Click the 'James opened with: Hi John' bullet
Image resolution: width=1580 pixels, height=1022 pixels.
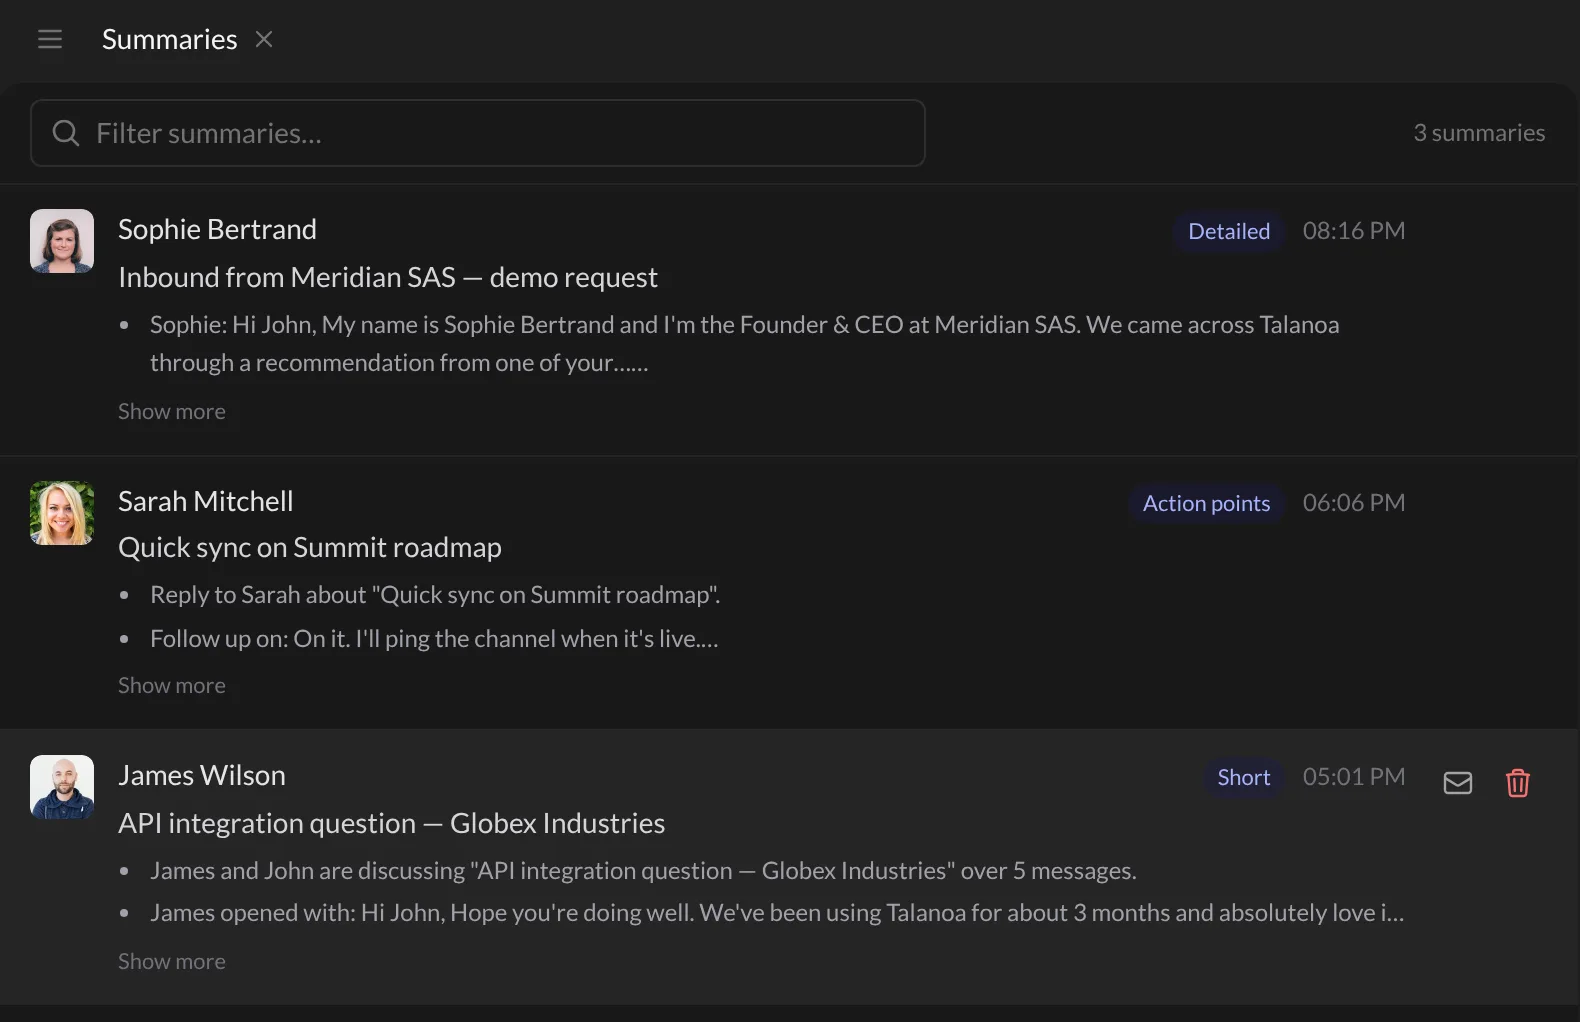(777, 913)
